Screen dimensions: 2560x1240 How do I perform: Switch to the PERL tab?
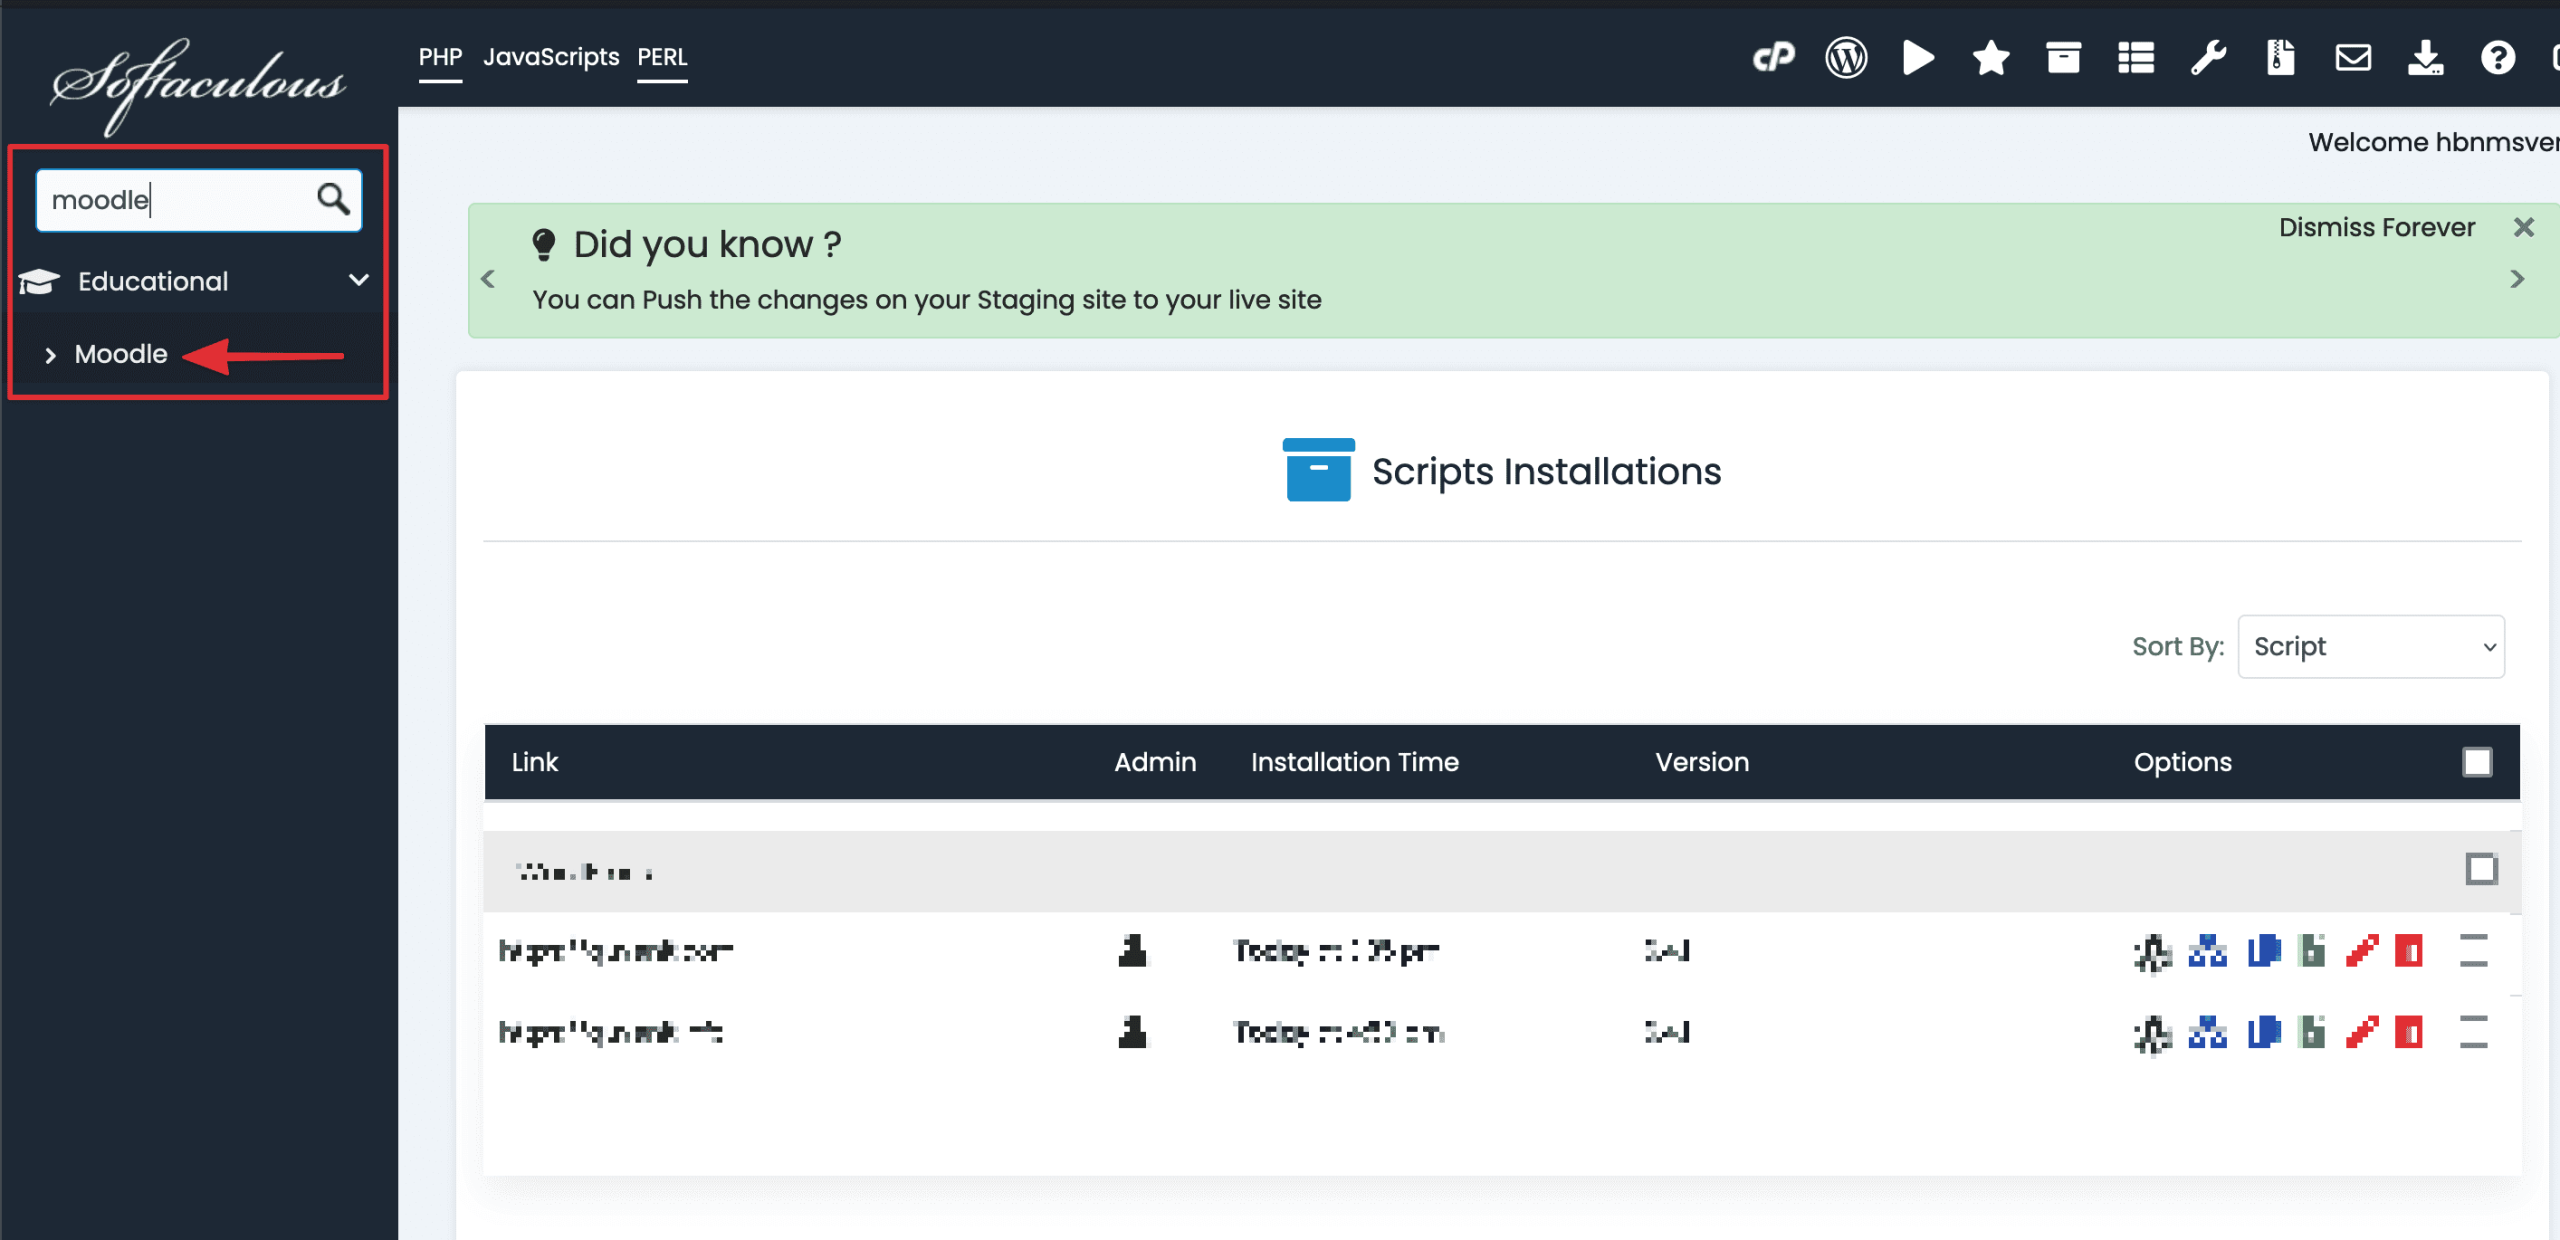click(x=662, y=57)
